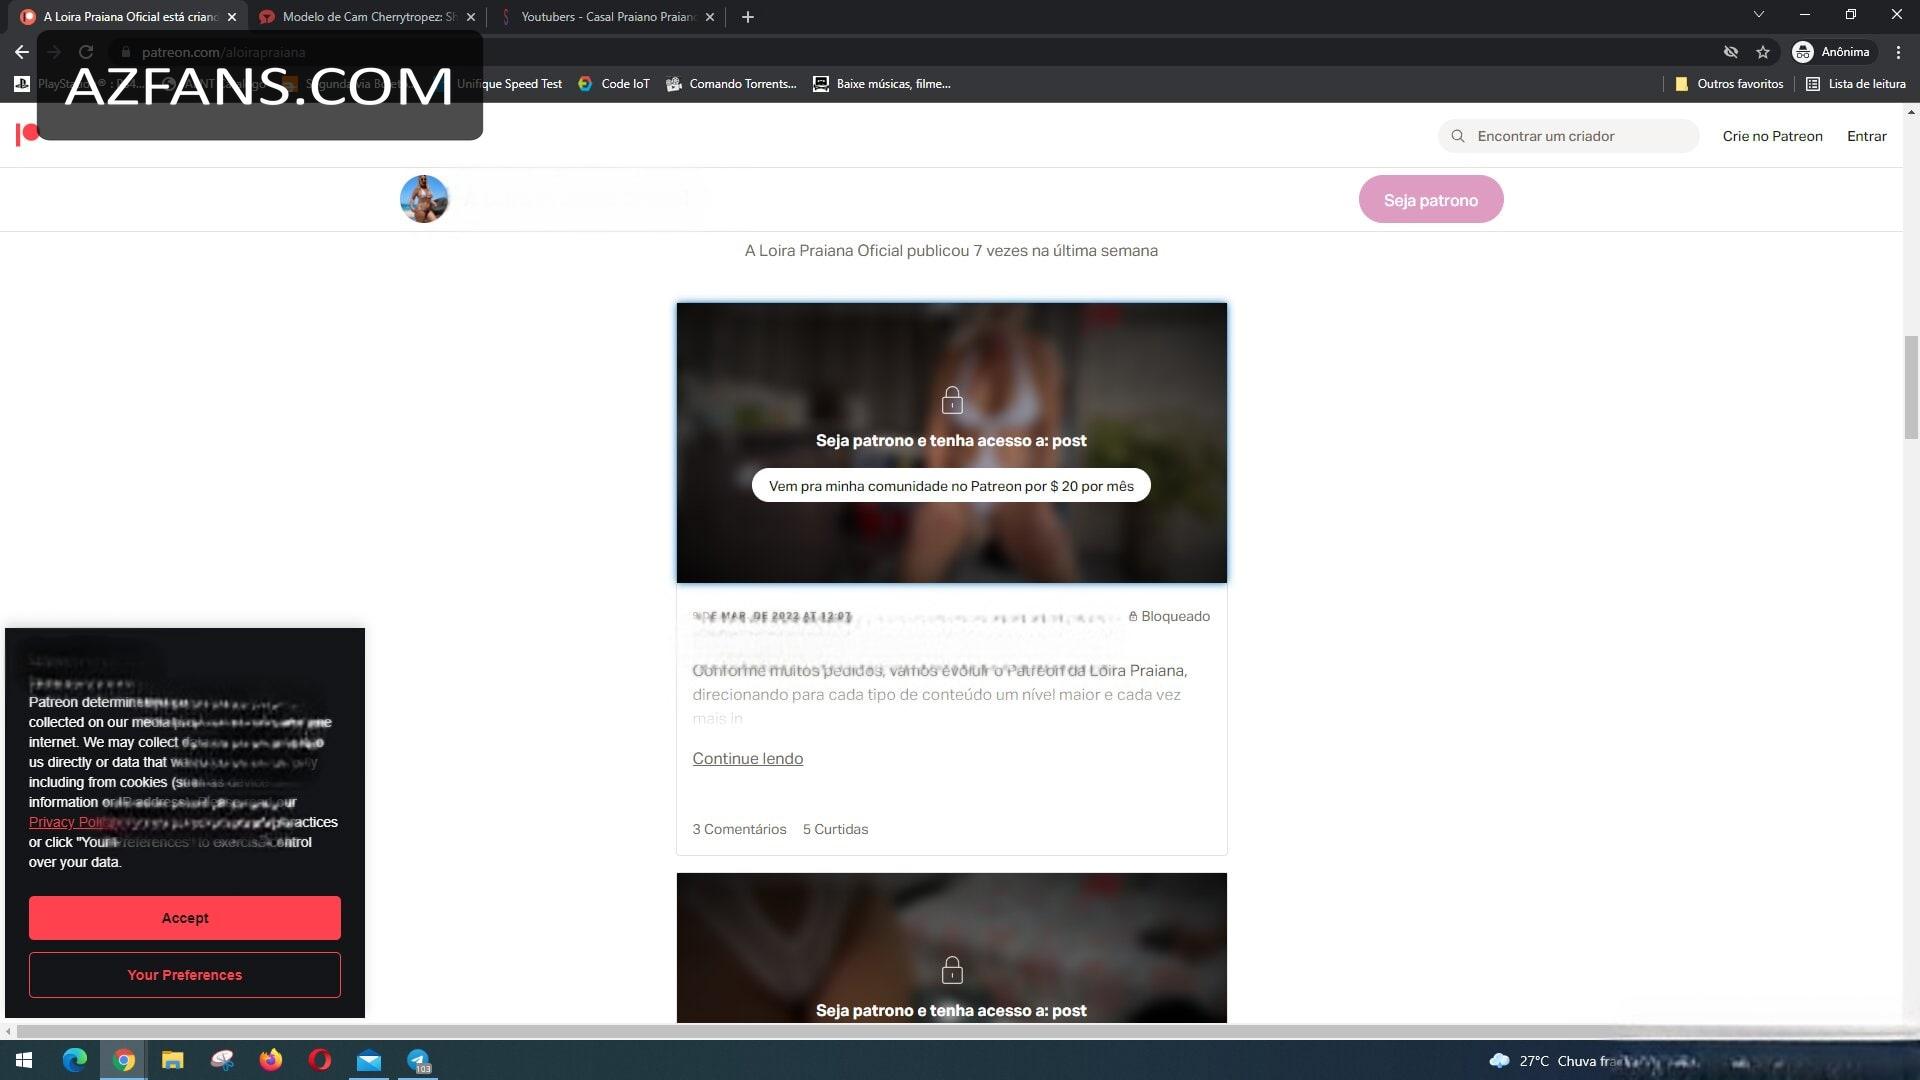
Task: Open 3 Comentários on the post
Action: tap(739, 829)
